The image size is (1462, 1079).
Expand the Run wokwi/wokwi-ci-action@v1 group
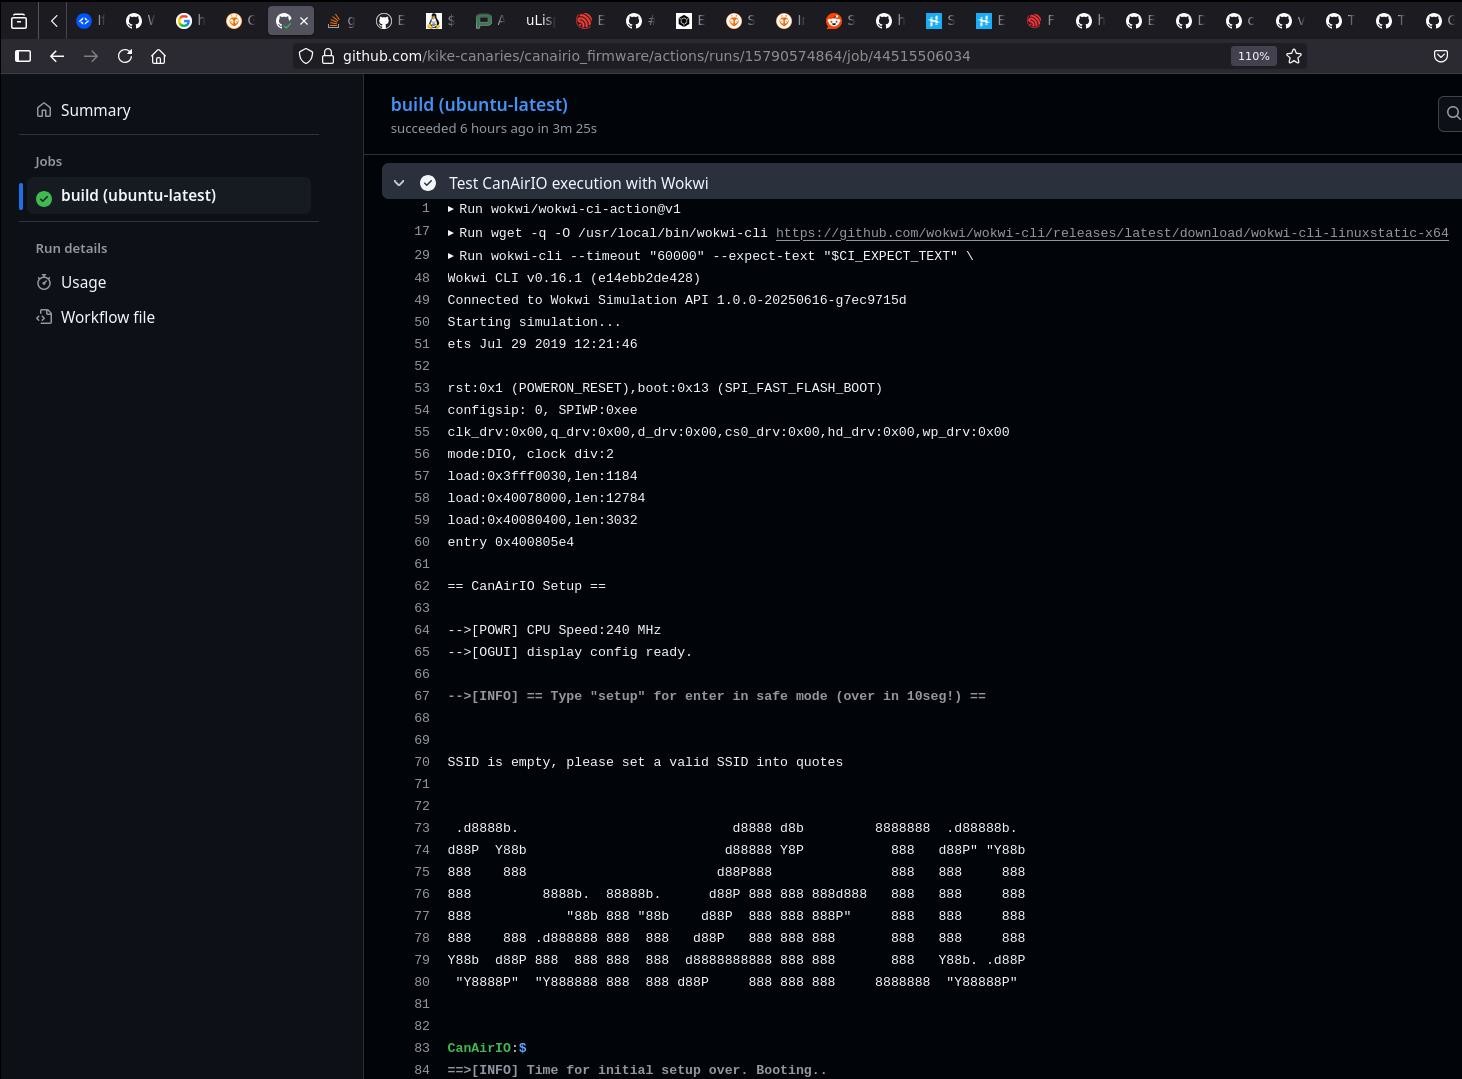(x=451, y=209)
